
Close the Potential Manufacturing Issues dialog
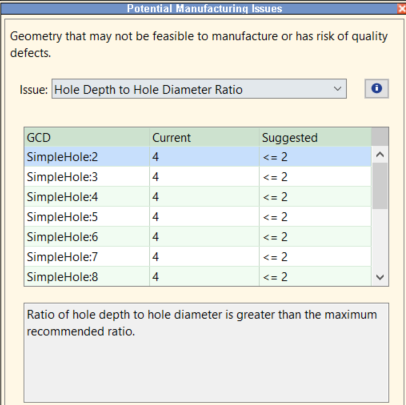click(x=402, y=8)
